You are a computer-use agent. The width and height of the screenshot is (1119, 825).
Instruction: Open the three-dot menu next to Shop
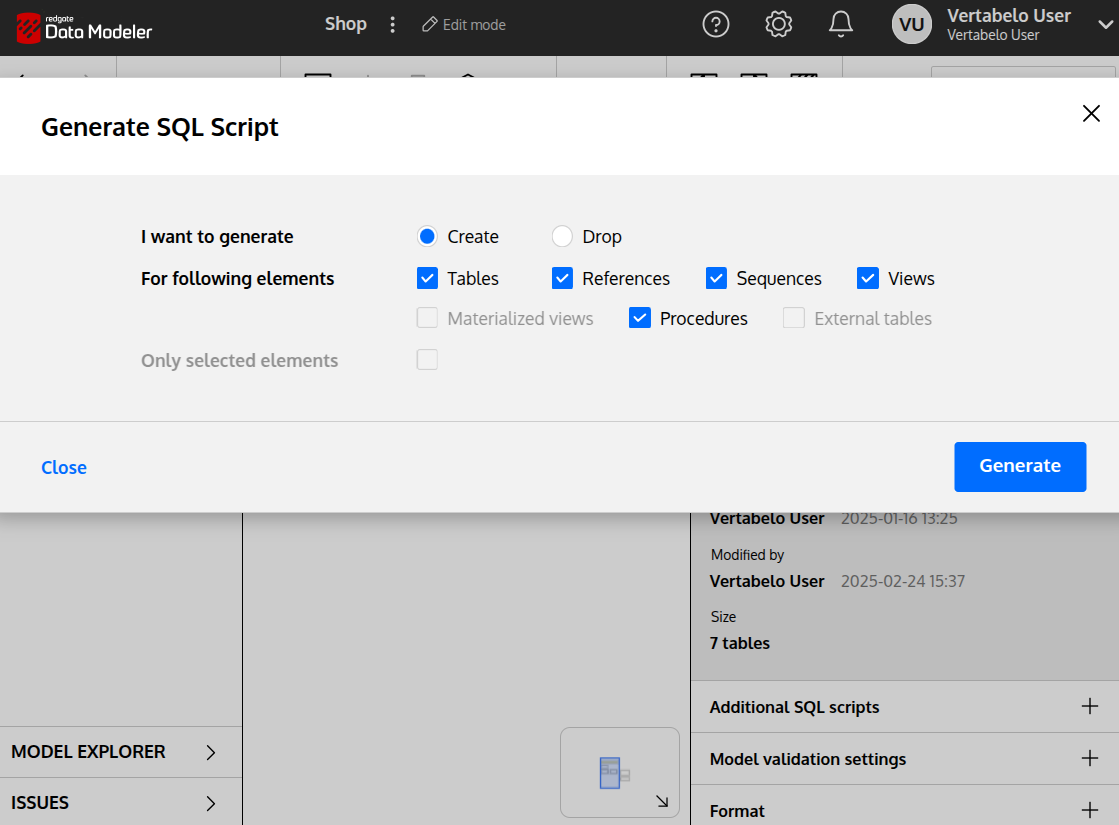coord(392,24)
